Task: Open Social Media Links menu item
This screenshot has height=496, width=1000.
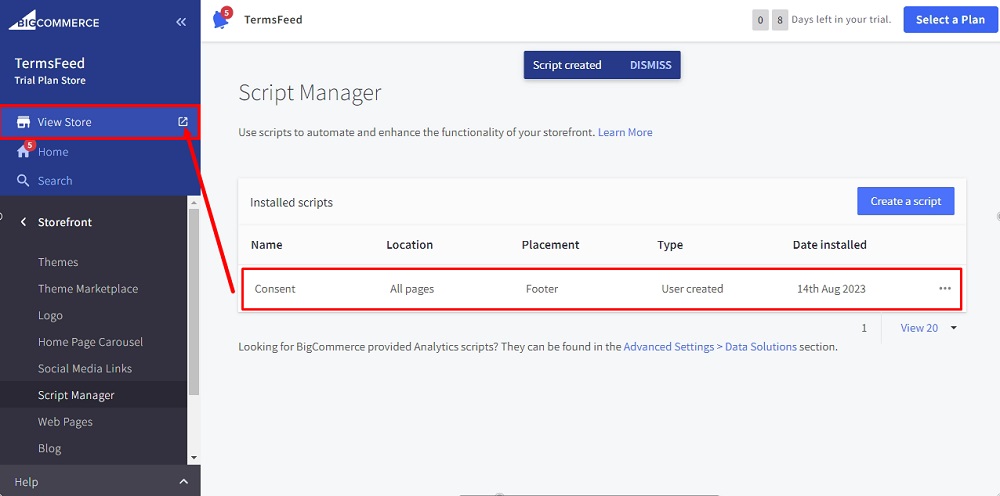Action: pyautogui.click(x=85, y=368)
